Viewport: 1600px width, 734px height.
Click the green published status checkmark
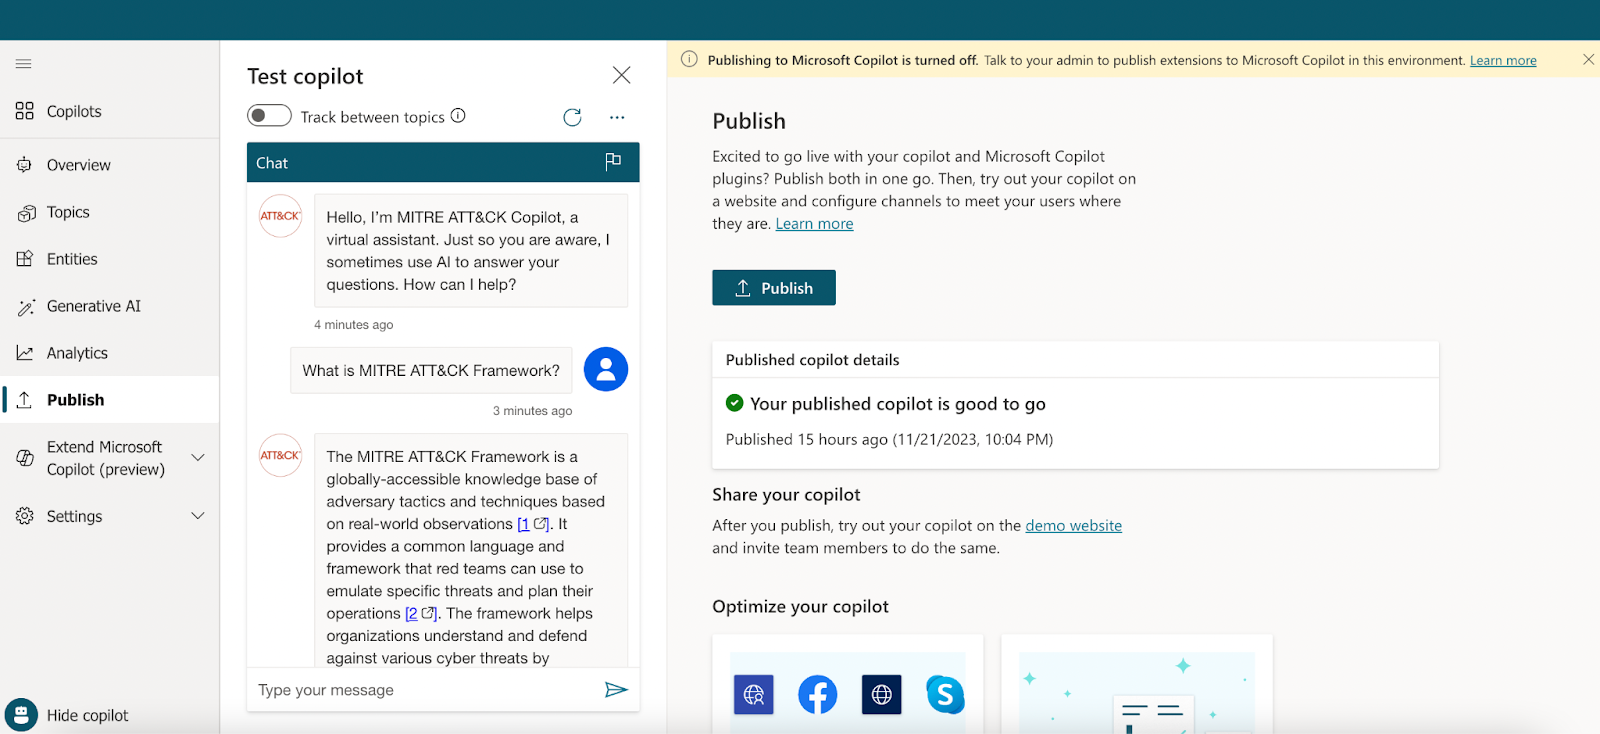(734, 403)
